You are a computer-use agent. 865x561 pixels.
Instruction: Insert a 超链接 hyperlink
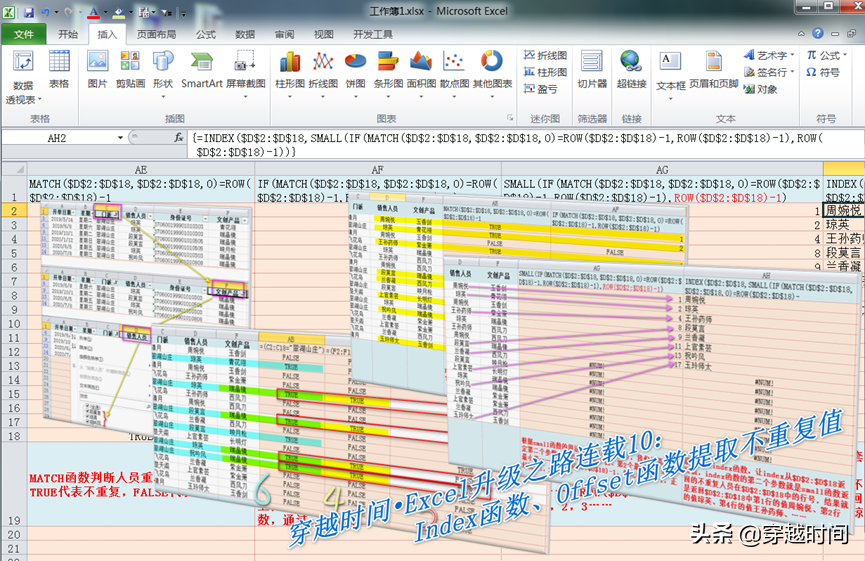(x=631, y=69)
